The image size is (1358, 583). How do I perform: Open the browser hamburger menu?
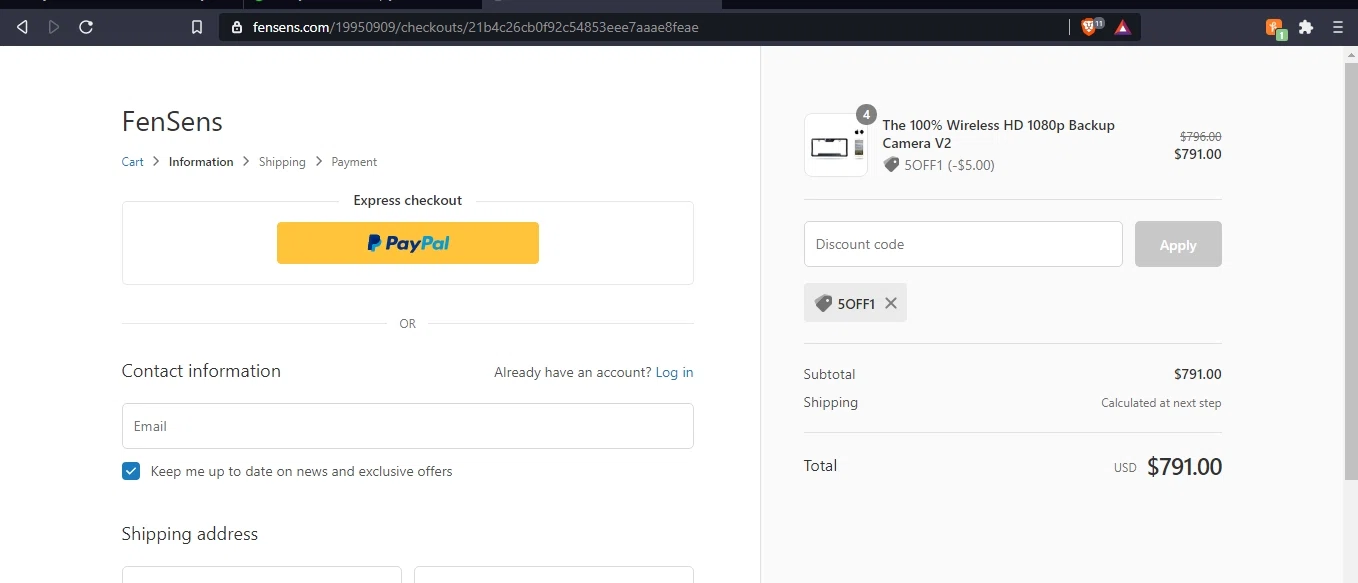tap(1338, 27)
